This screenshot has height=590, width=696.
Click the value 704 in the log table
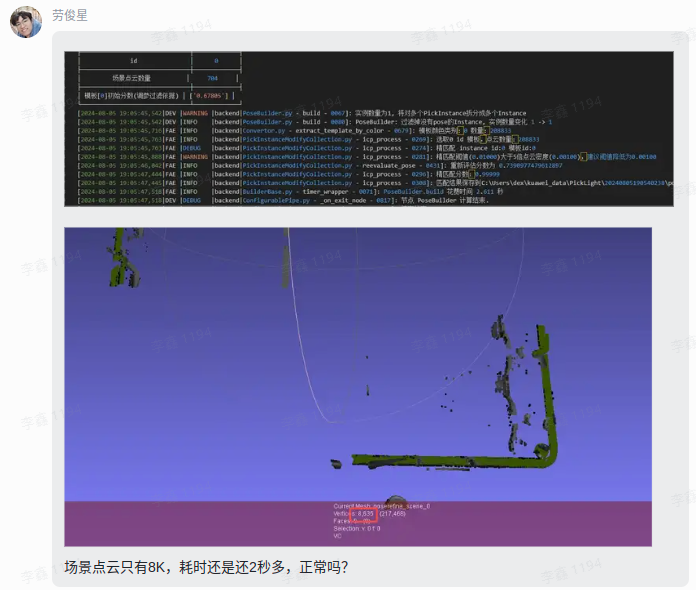pyautogui.click(x=212, y=78)
